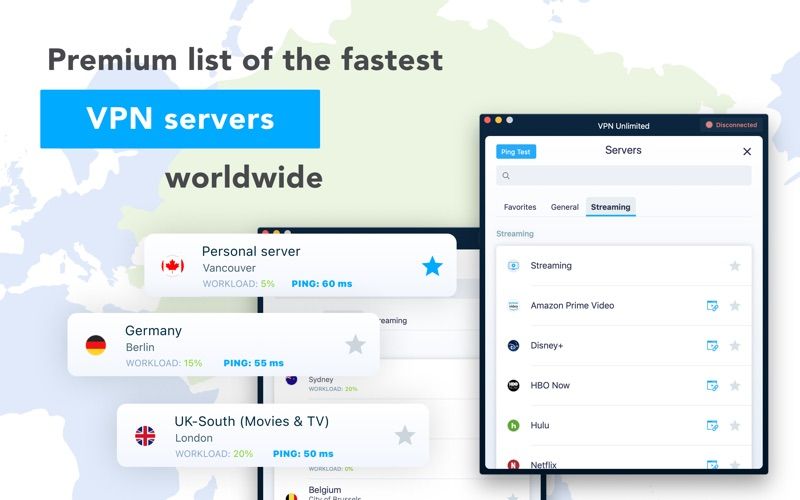Favorite Hulu with its star
This screenshot has height=500, width=800.
tap(735, 425)
